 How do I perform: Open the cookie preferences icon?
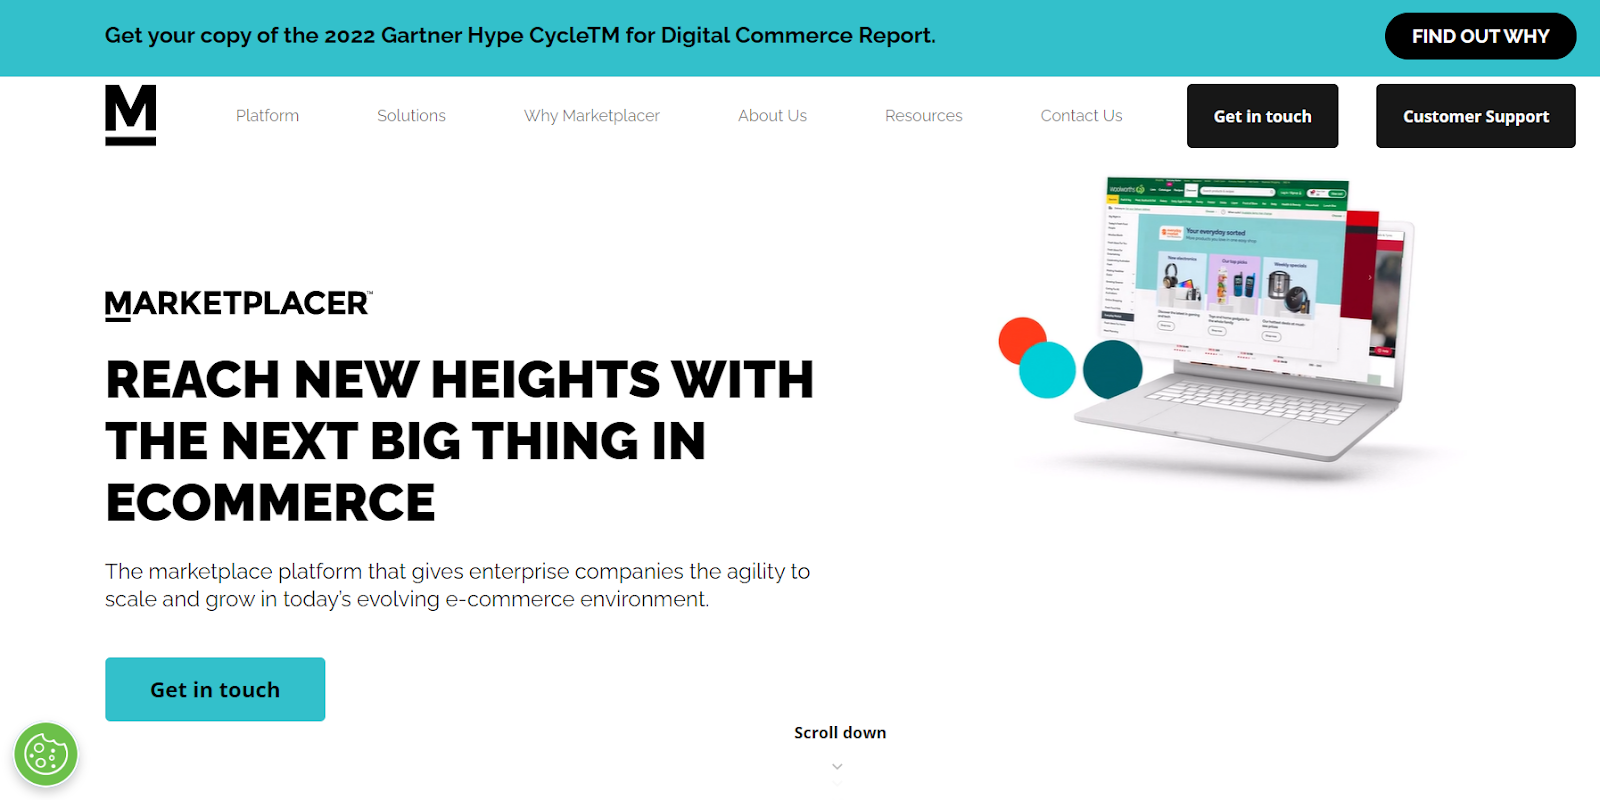click(x=46, y=754)
